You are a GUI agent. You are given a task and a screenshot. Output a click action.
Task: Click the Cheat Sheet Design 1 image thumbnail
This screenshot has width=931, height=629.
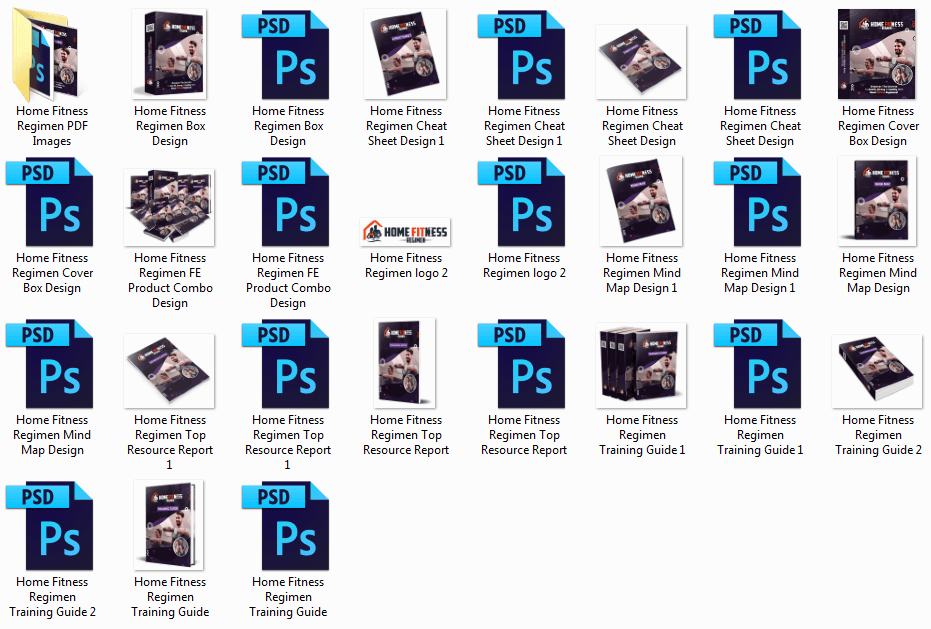tap(406, 55)
